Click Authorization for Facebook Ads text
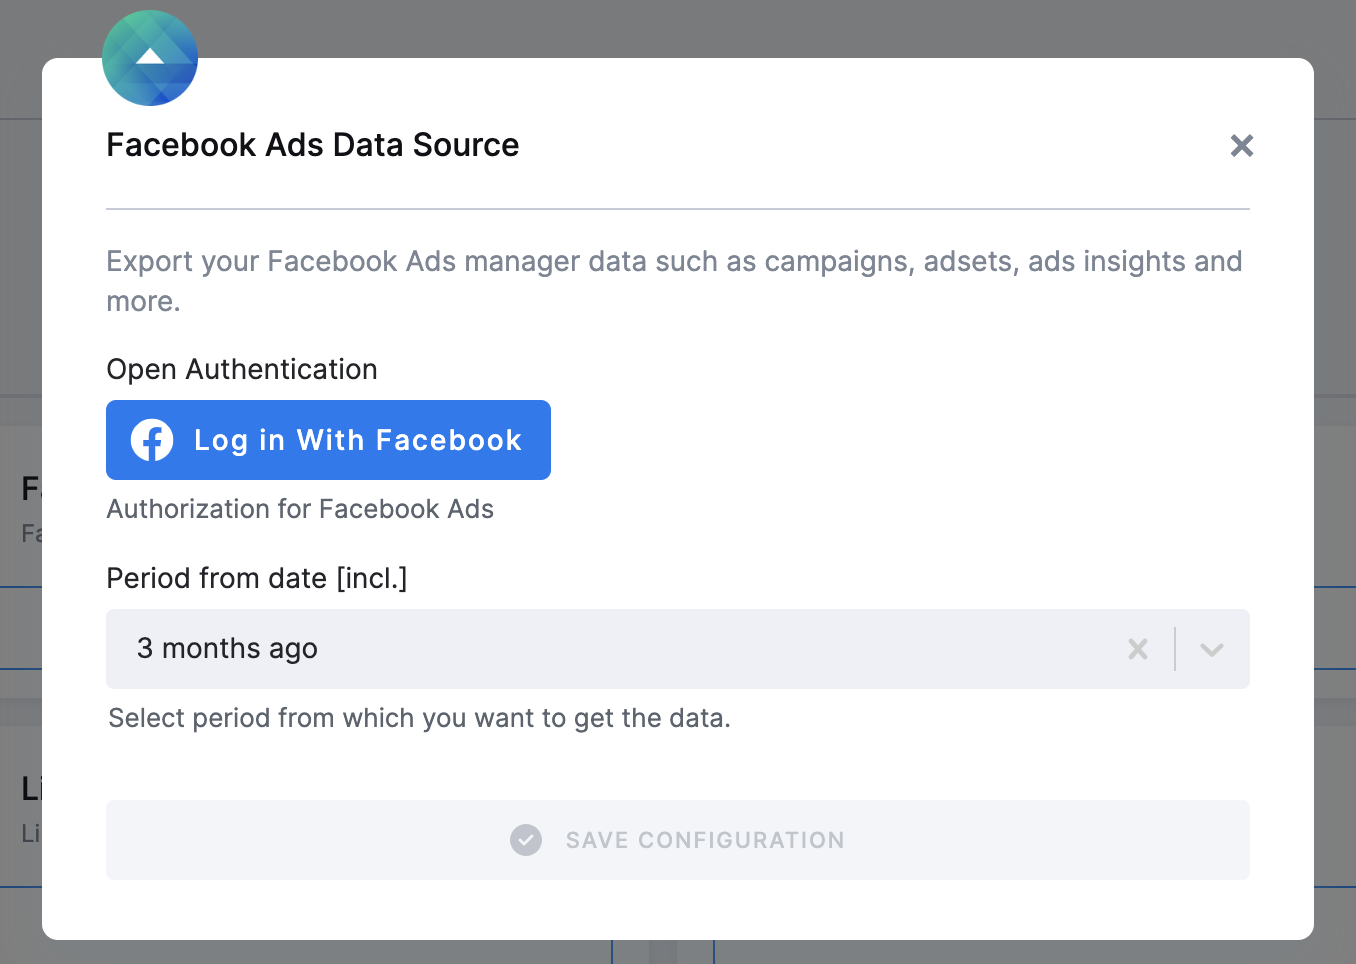This screenshot has width=1356, height=964. [x=300, y=509]
